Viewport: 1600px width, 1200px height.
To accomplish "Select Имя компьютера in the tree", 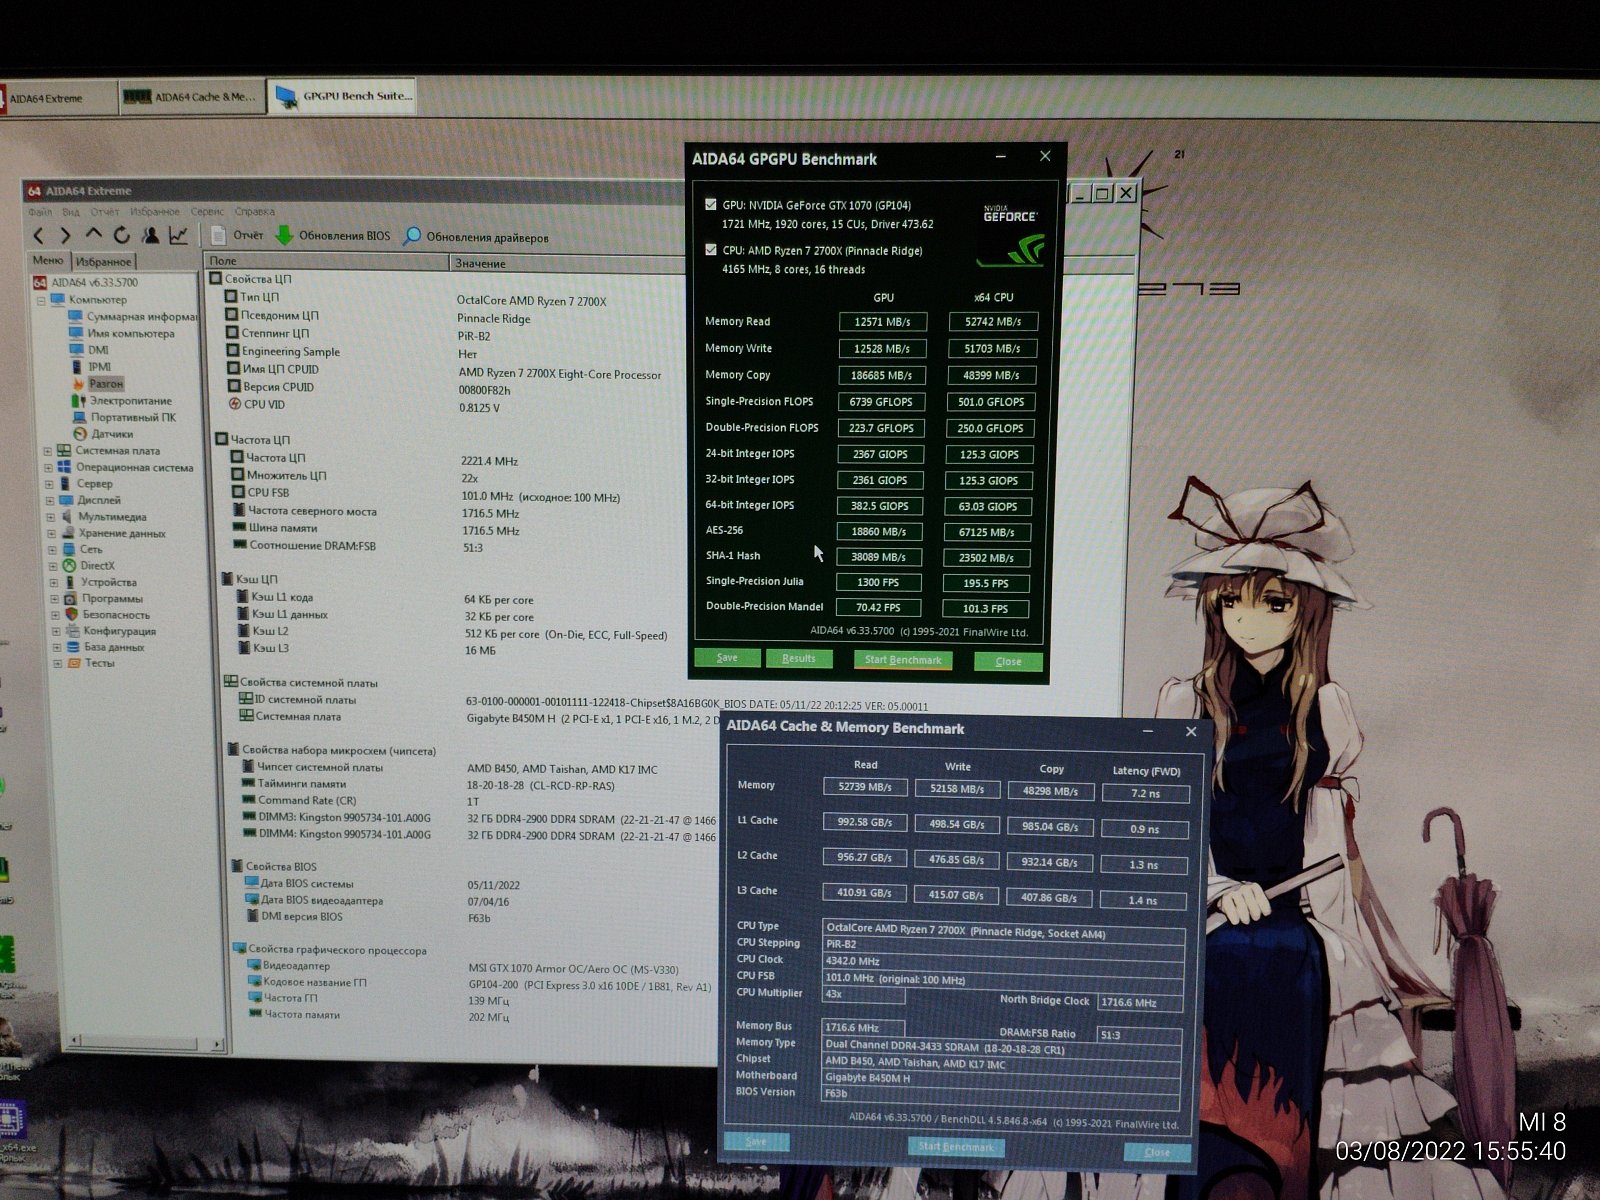I will (120, 333).
